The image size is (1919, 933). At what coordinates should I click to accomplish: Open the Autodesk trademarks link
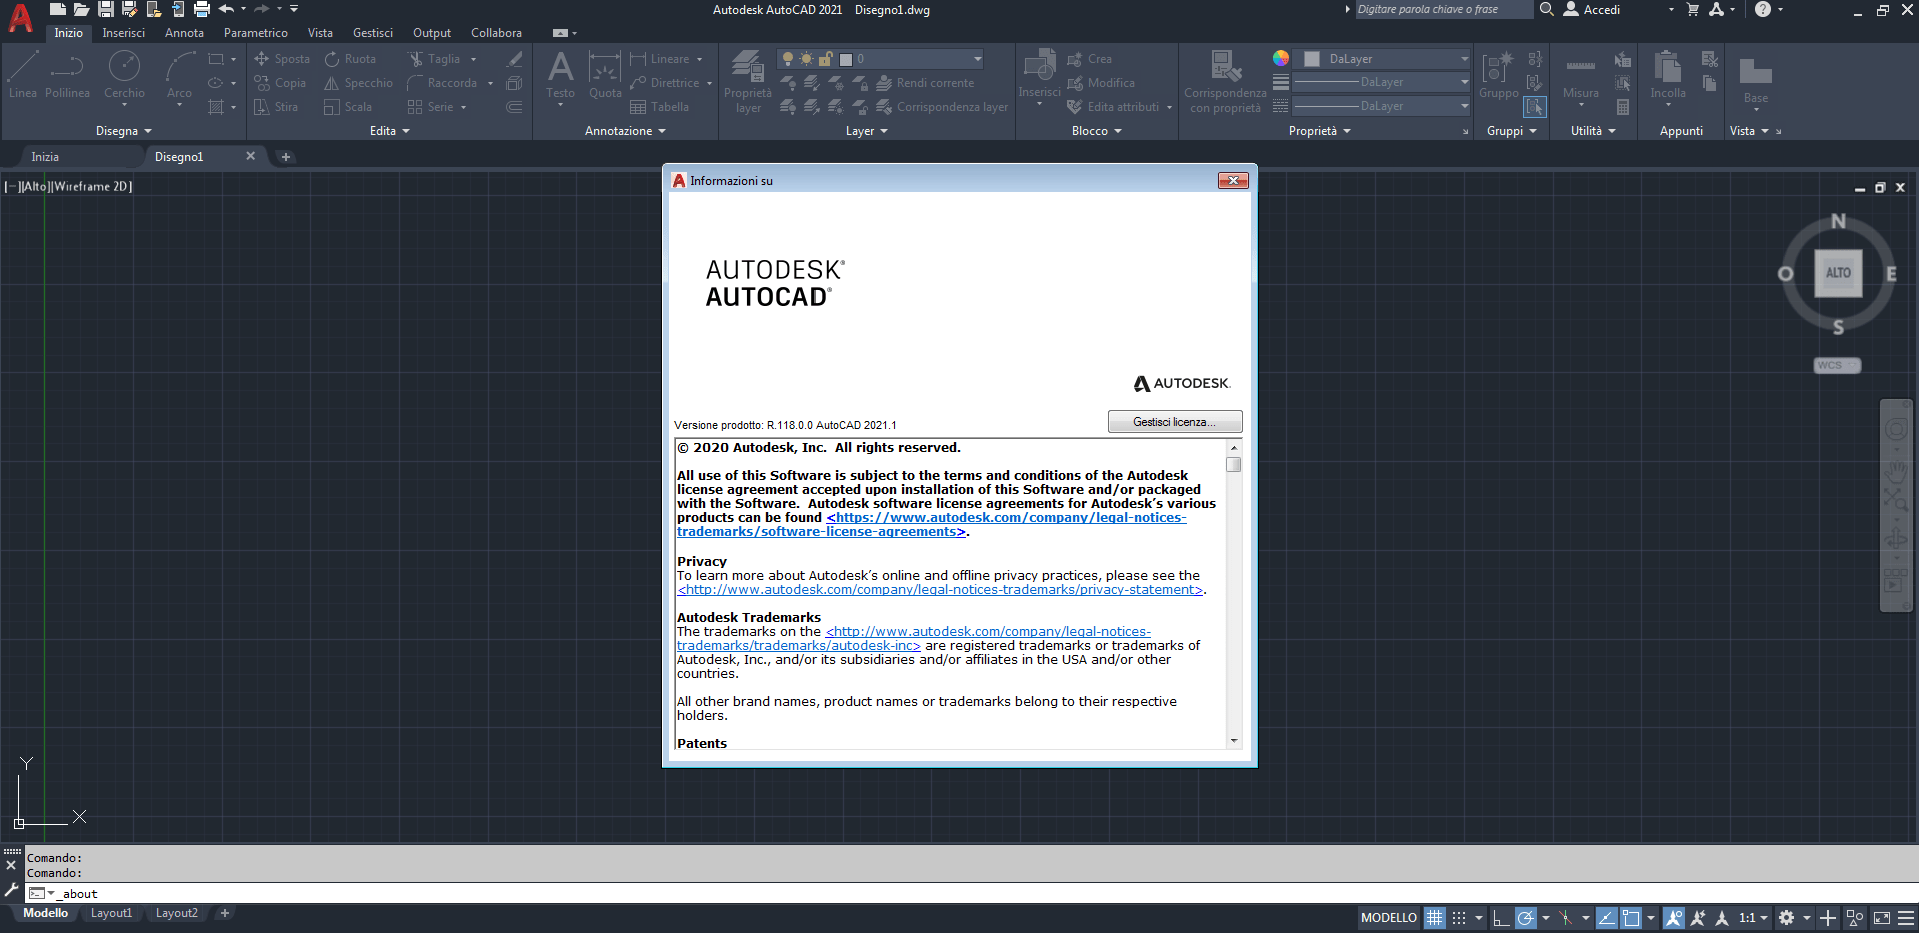pos(914,639)
